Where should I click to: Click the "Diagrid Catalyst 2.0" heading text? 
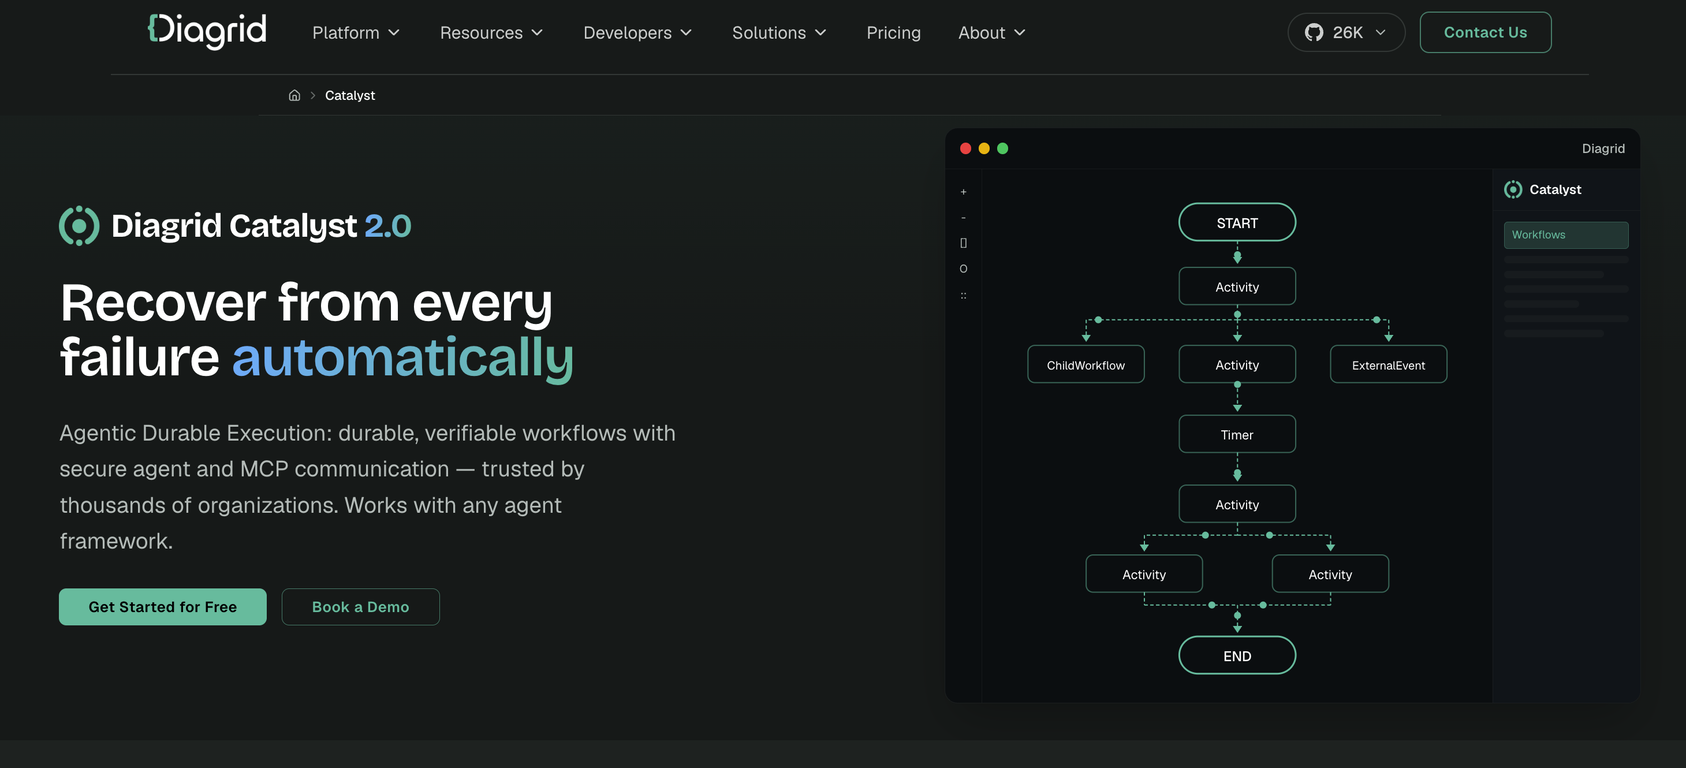261,226
